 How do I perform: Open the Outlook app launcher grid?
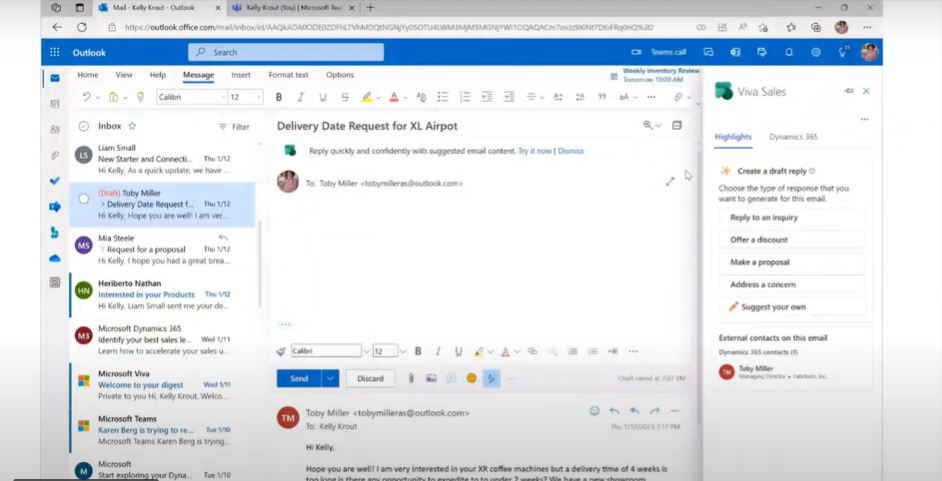tap(55, 52)
